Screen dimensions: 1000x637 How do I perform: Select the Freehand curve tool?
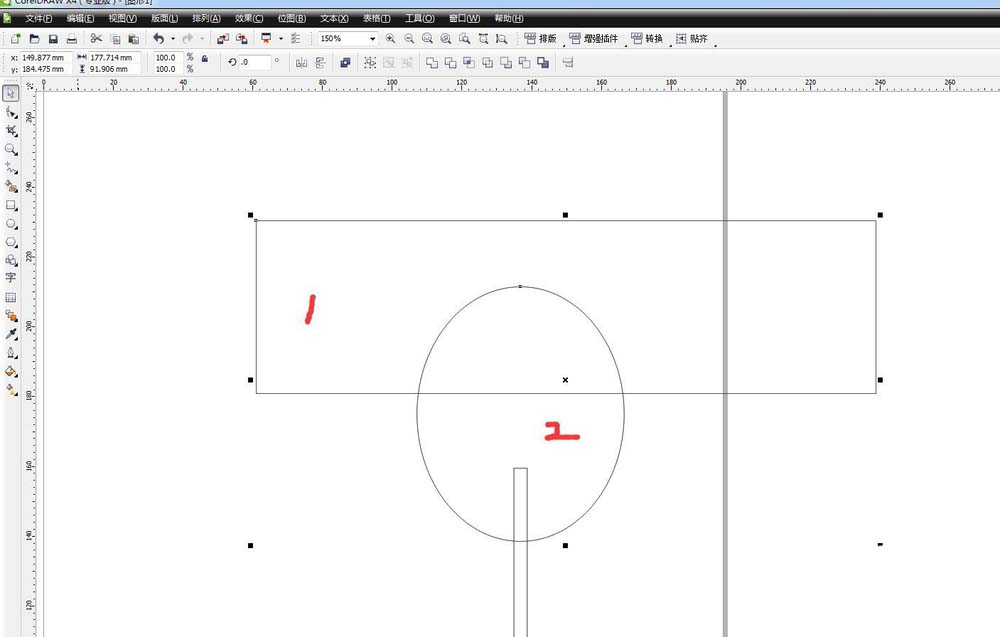[x=11, y=168]
